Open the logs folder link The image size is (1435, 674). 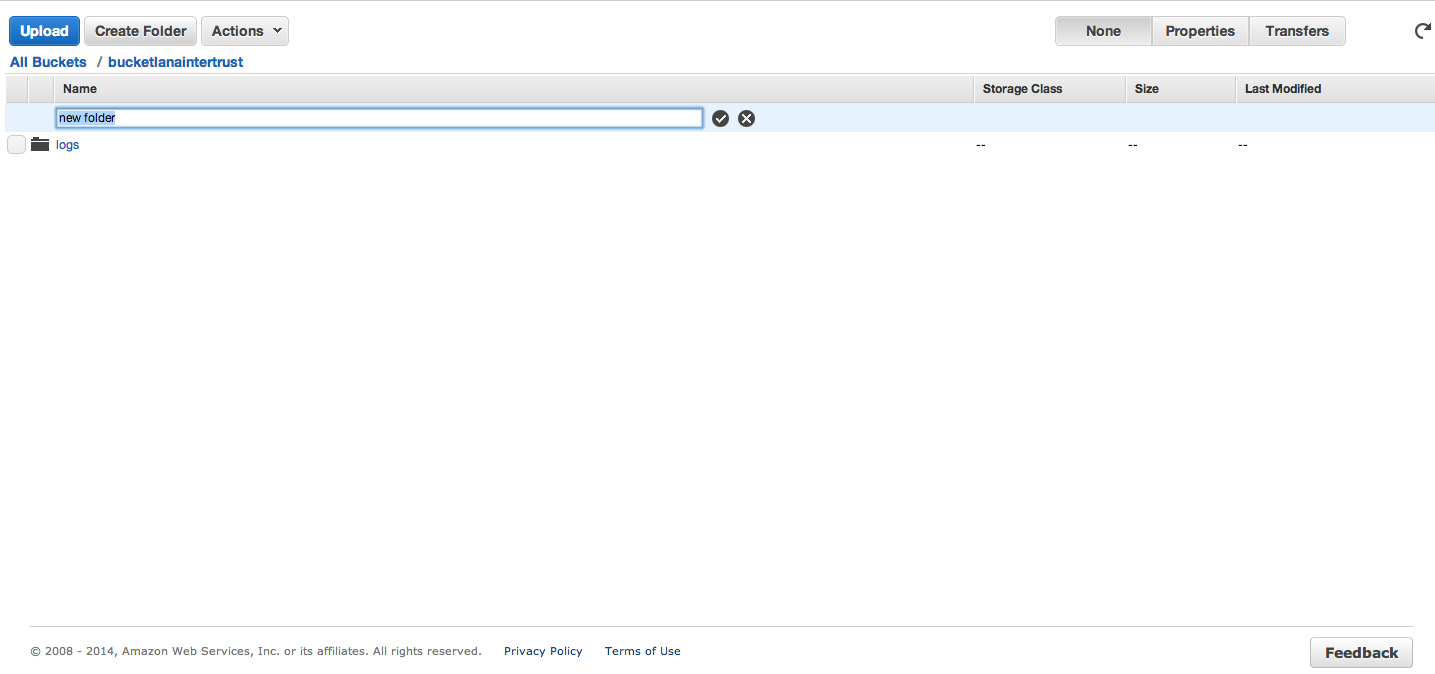click(67, 145)
